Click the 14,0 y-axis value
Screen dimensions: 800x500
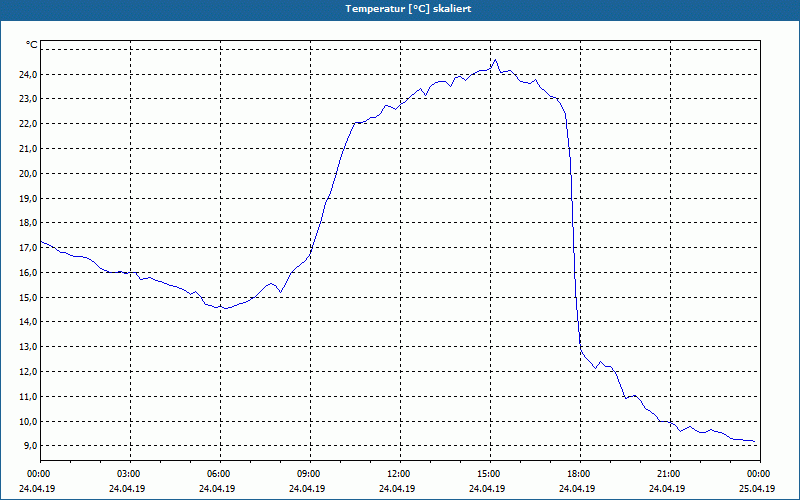[x=28, y=321]
